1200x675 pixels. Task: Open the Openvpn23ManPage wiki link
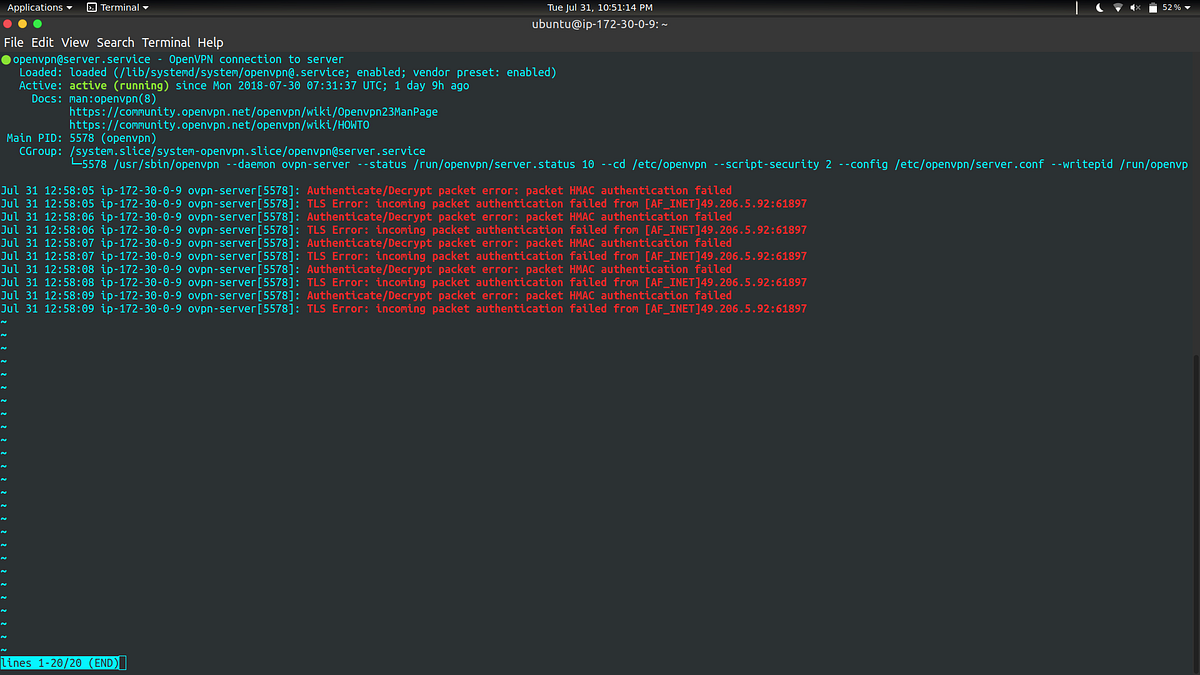pos(254,111)
